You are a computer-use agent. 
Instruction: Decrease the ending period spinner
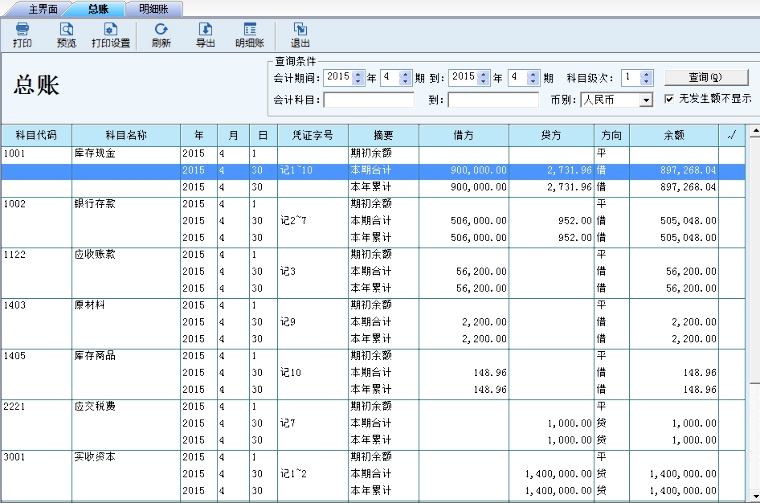click(x=533, y=81)
